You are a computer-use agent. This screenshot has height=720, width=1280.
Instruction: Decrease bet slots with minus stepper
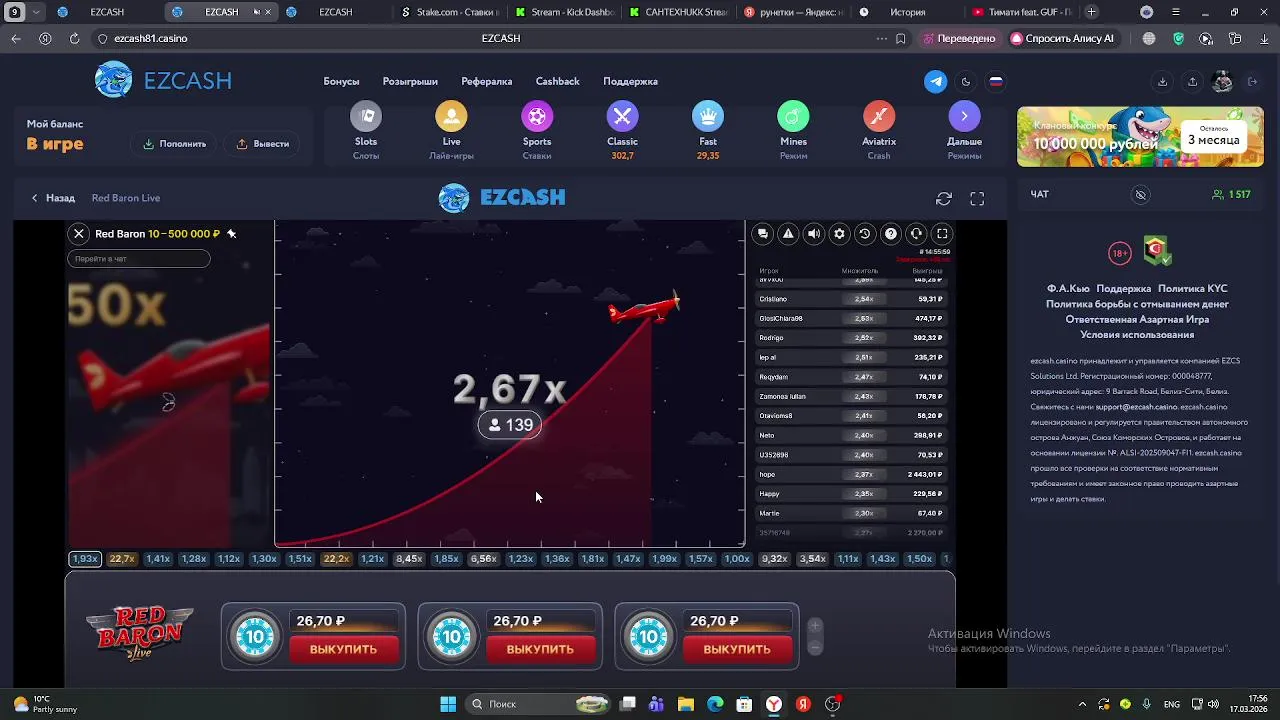point(815,647)
